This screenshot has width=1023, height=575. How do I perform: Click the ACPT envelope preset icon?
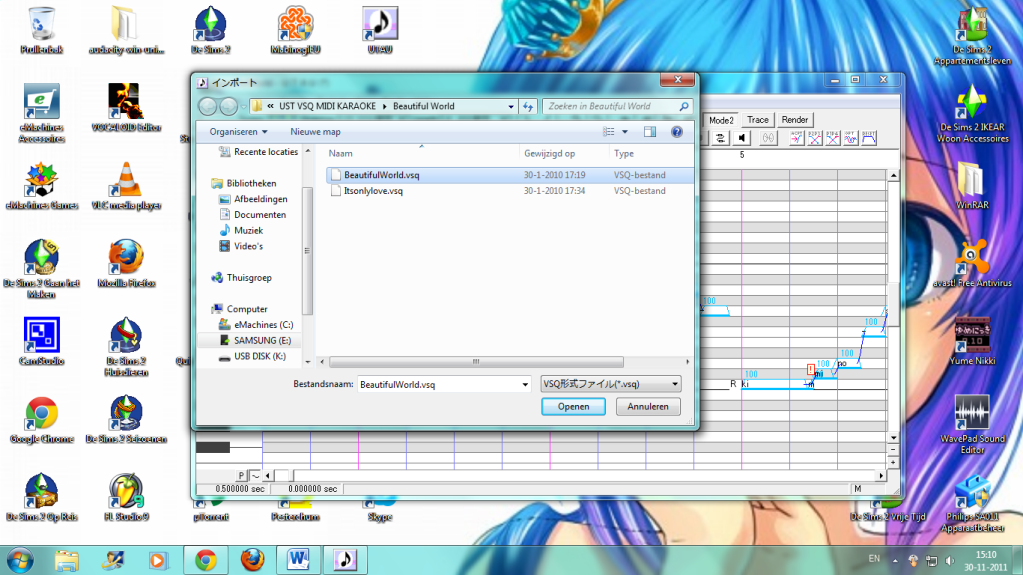(797, 138)
